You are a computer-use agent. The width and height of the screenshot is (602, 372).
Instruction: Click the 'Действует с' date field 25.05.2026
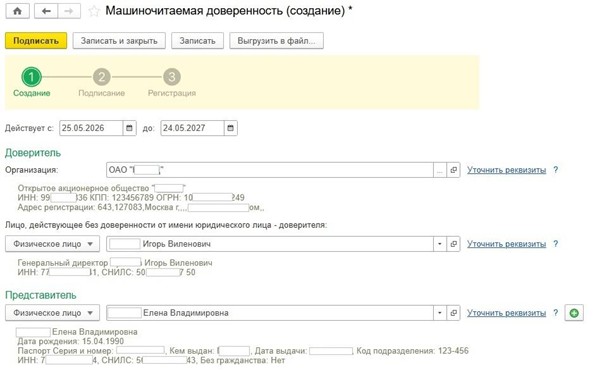(91, 128)
